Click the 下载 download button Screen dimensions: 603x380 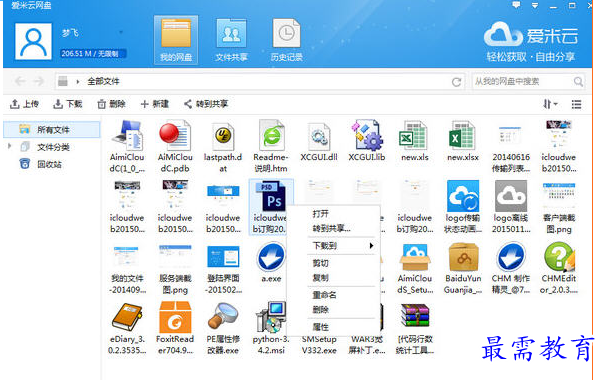[x=68, y=104]
